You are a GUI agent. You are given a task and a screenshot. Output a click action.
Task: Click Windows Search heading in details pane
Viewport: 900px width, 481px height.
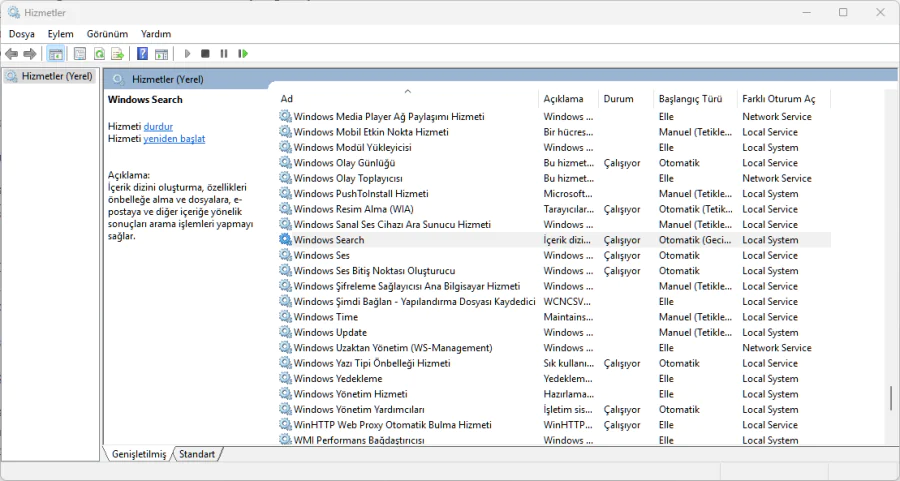pos(145,99)
